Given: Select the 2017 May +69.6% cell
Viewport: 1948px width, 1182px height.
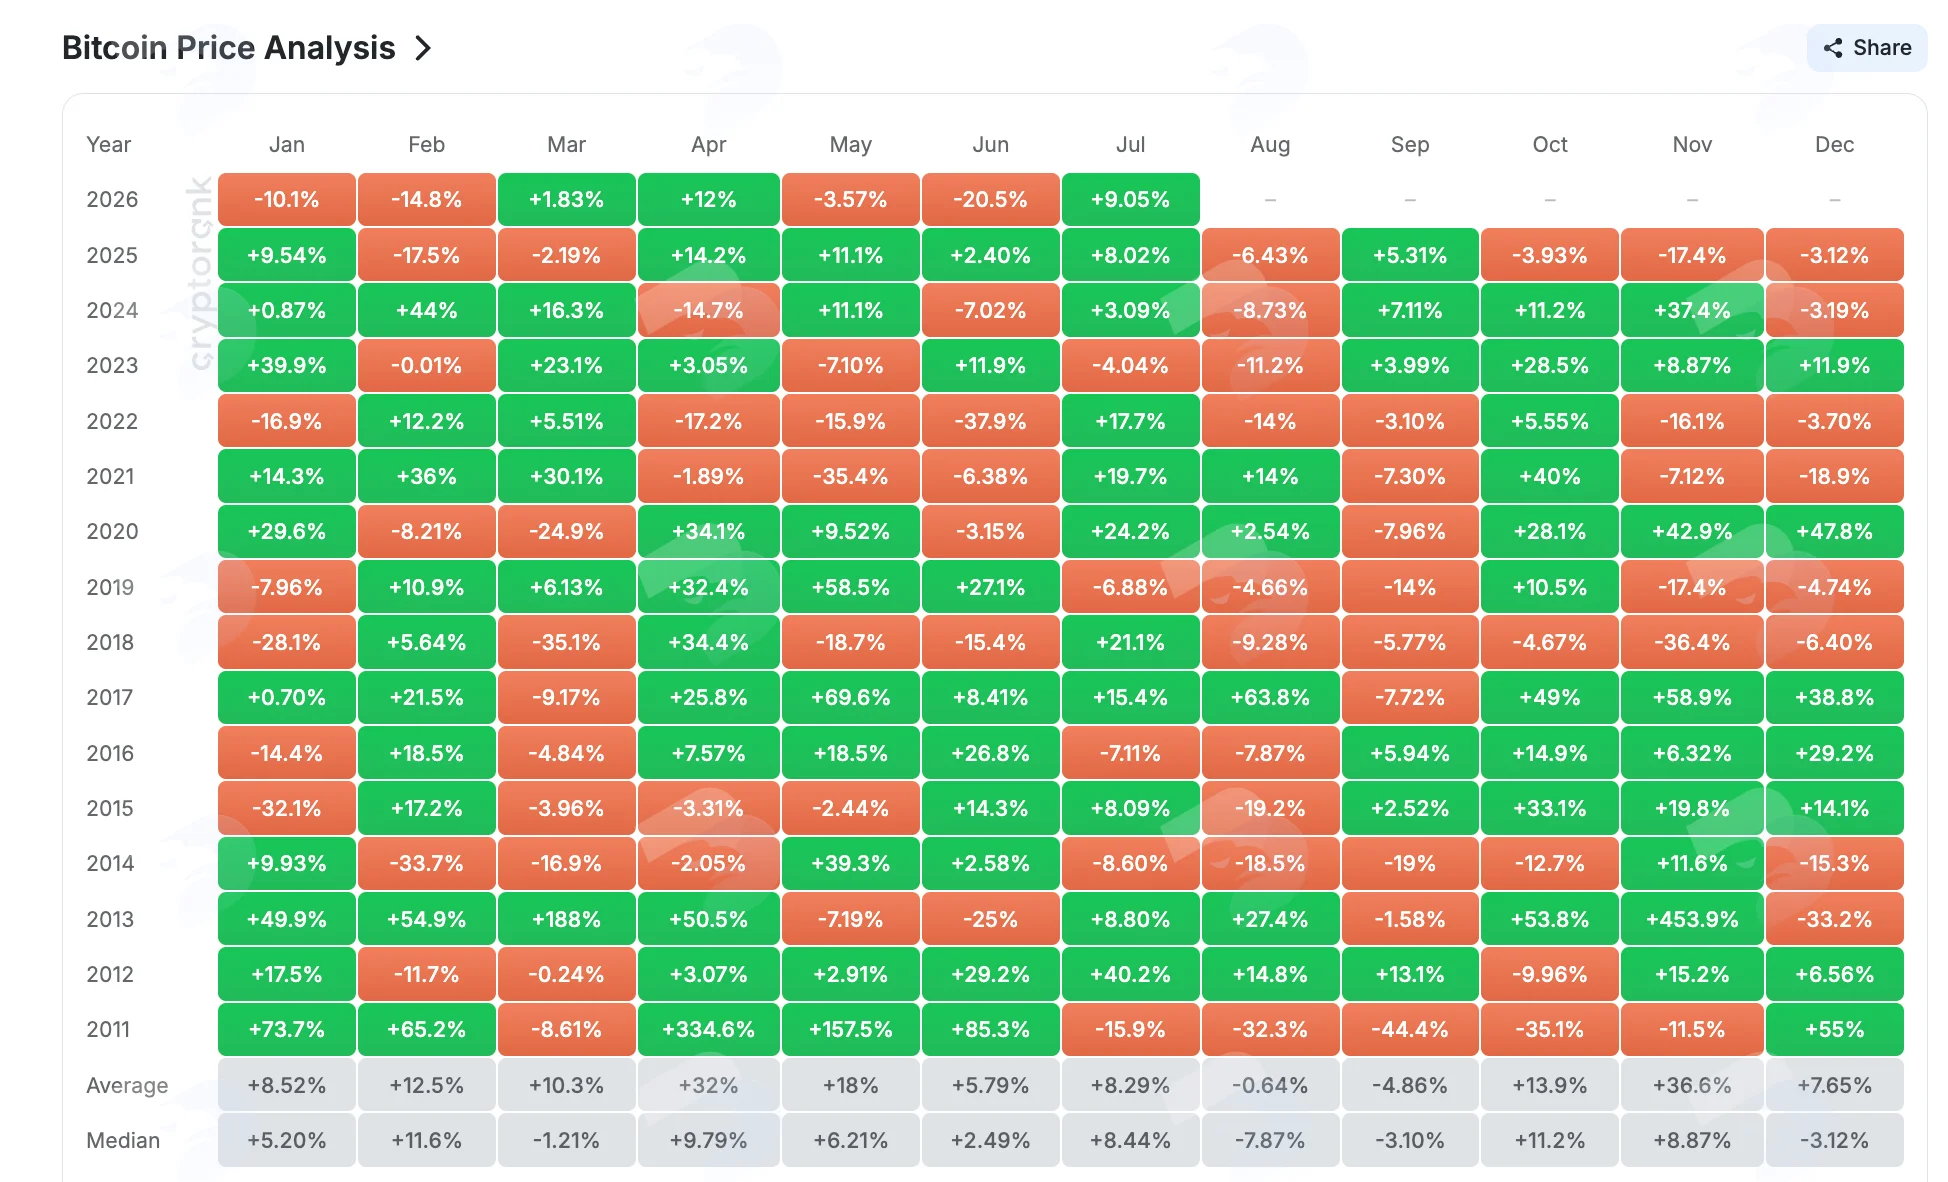Looking at the screenshot, I should [850, 697].
